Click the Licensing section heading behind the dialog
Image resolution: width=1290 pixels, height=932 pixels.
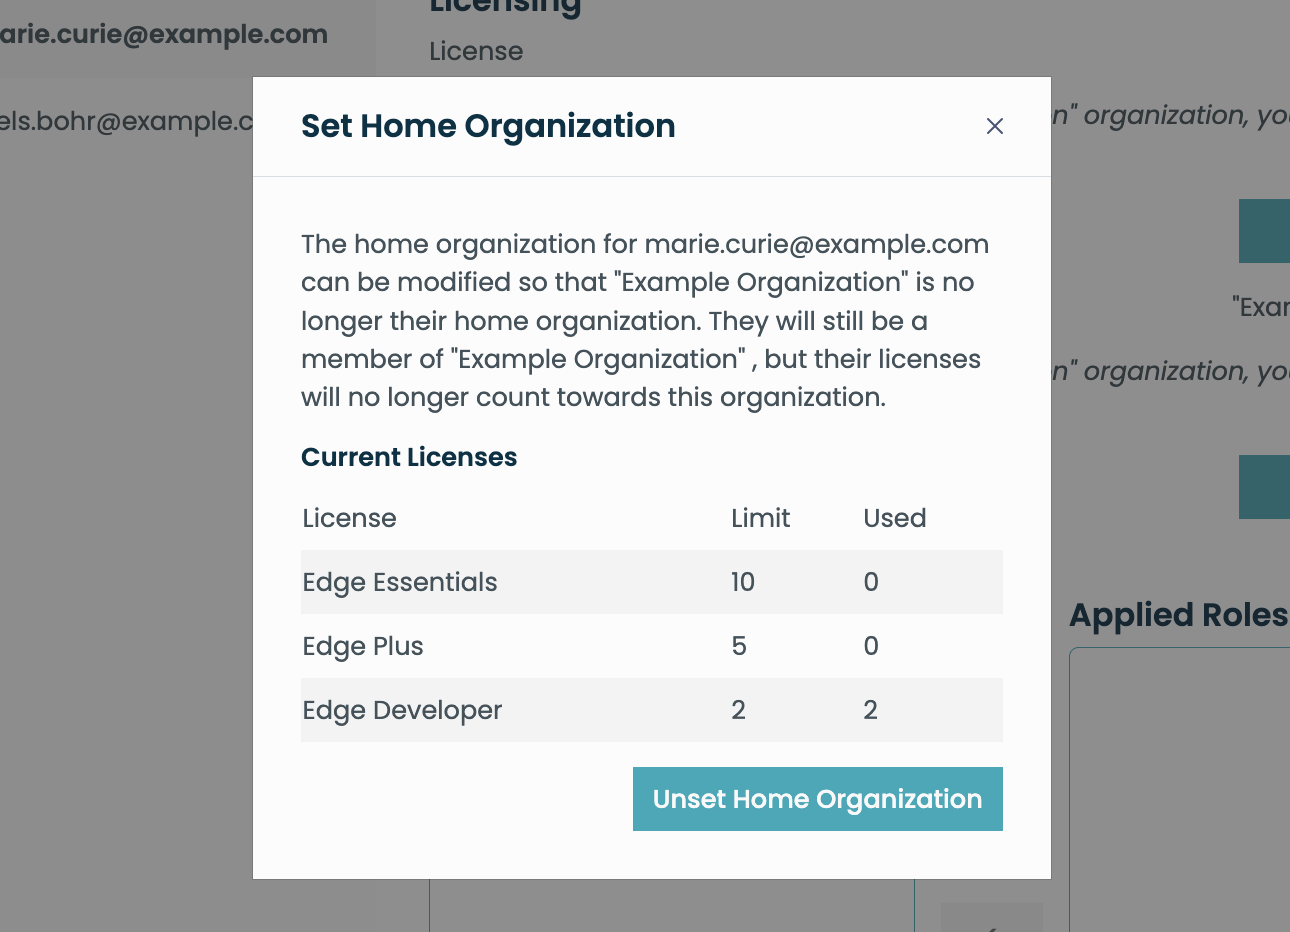[505, 8]
